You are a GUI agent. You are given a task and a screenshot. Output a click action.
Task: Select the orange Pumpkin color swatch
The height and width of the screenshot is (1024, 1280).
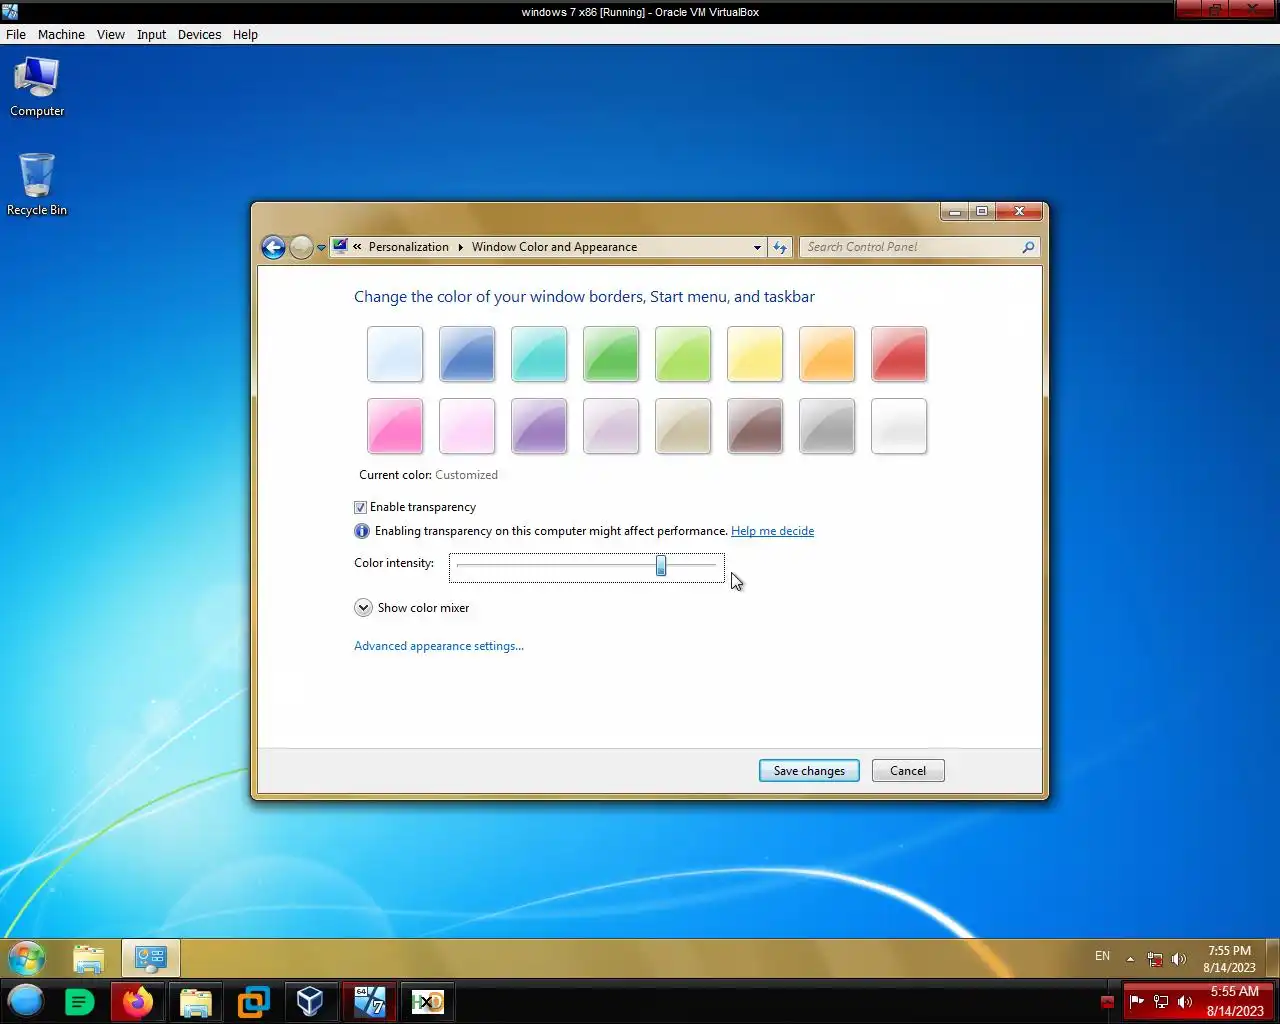click(827, 354)
